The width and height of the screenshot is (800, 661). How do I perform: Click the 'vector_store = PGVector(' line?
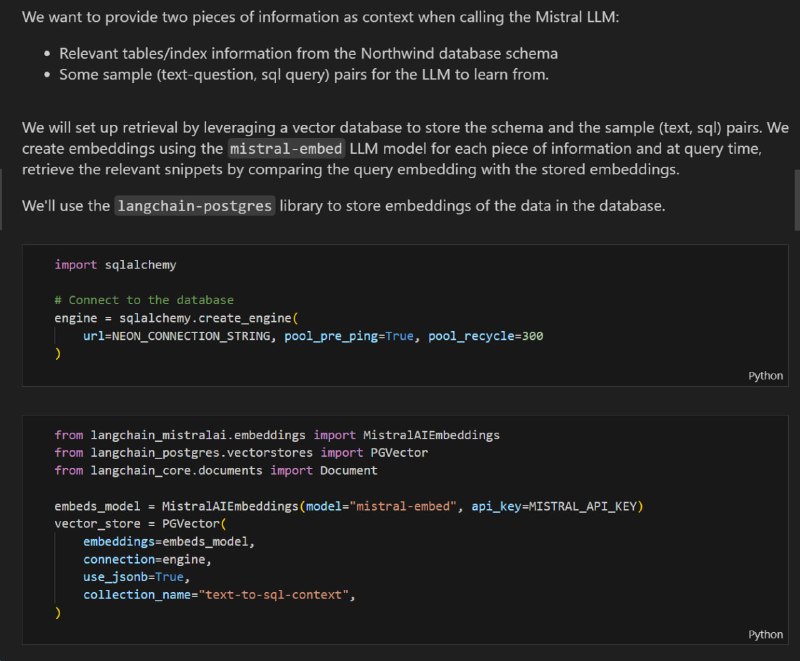(140, 524)
